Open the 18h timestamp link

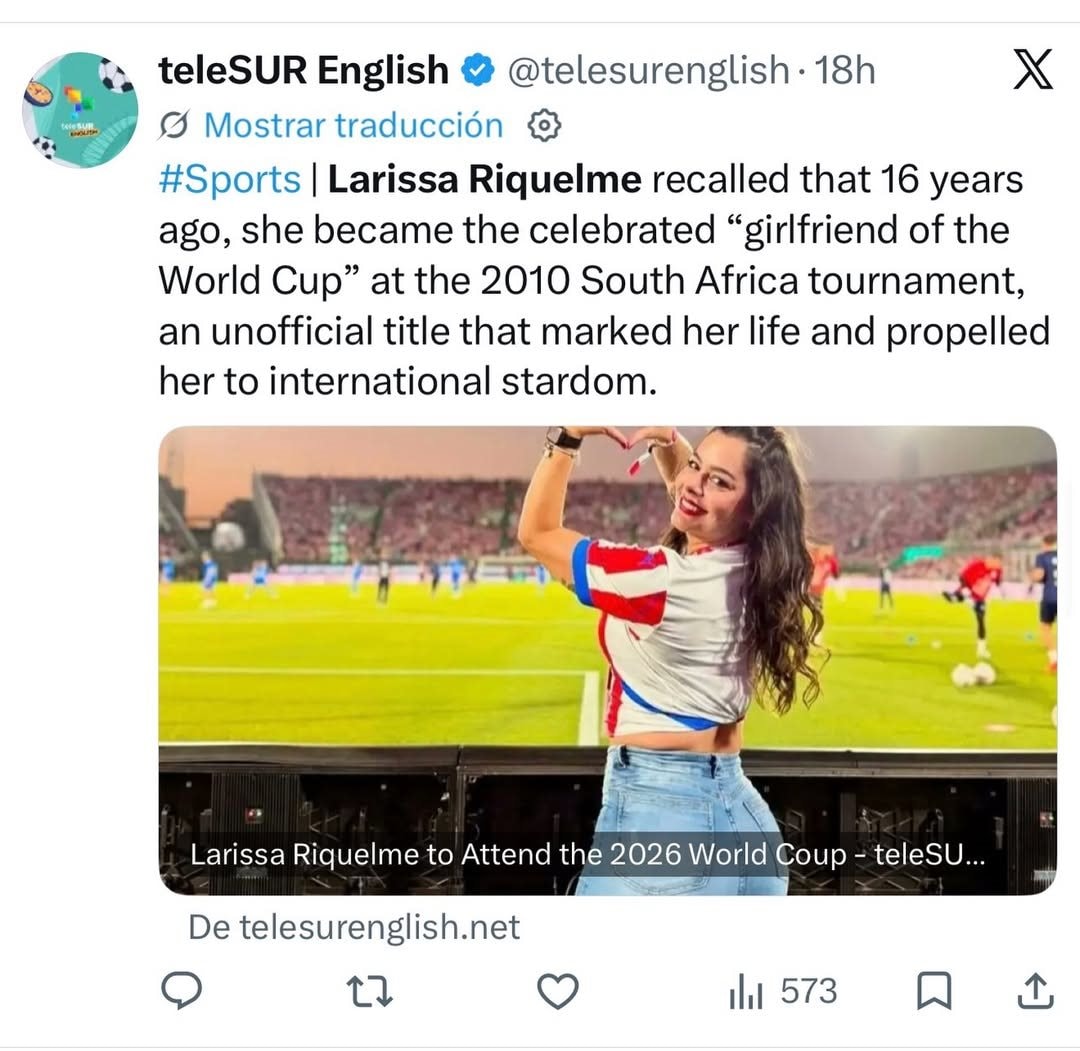pyautogui.click(x=845, y=70)
